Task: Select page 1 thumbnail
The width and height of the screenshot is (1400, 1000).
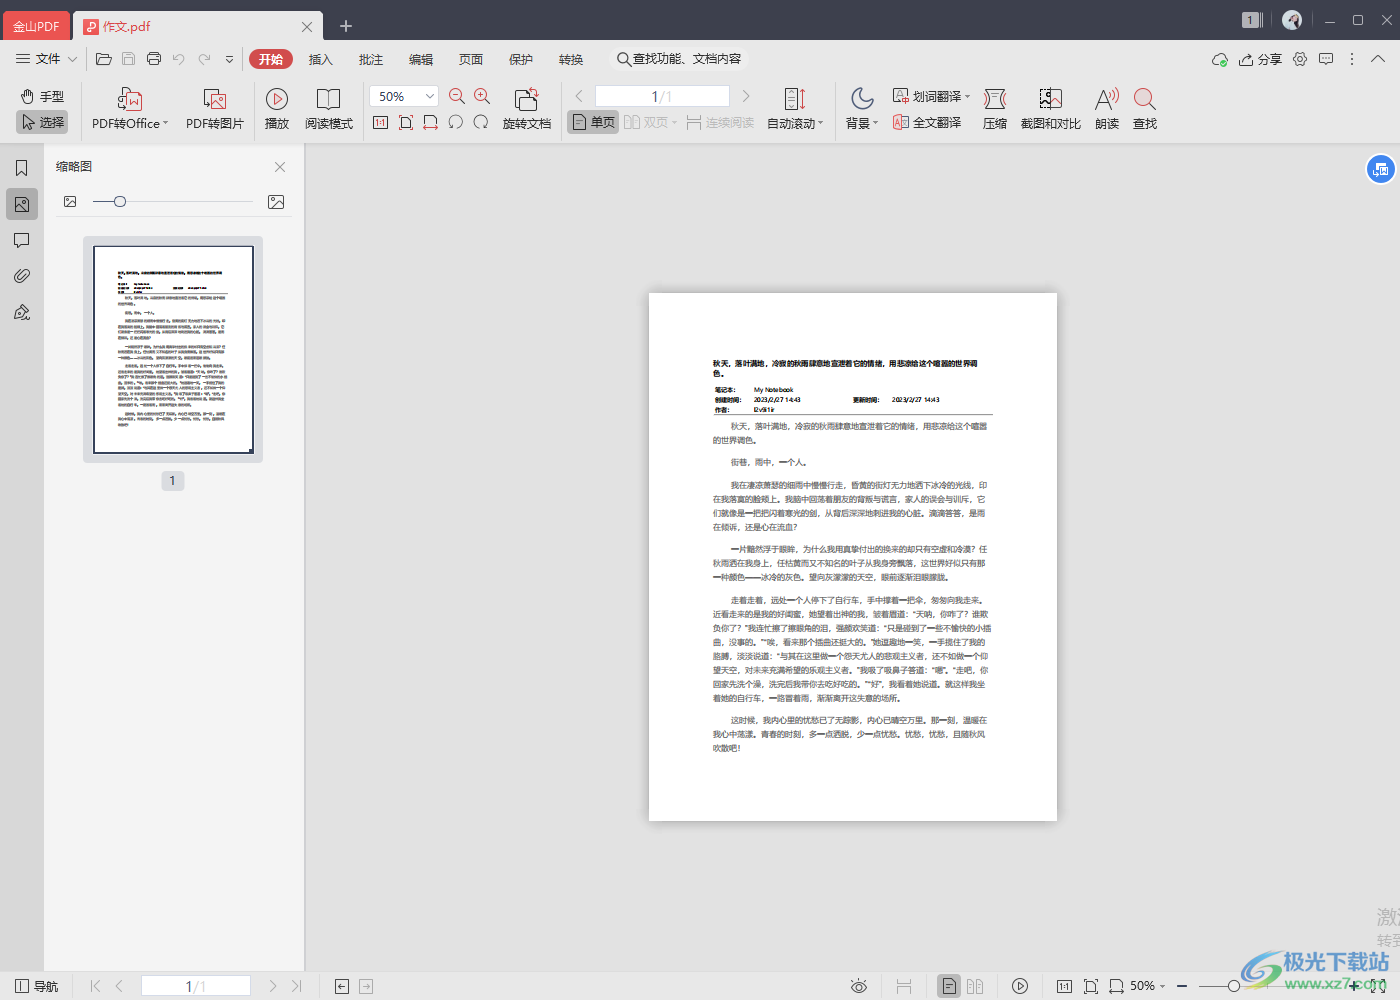Action: (173, 350)
